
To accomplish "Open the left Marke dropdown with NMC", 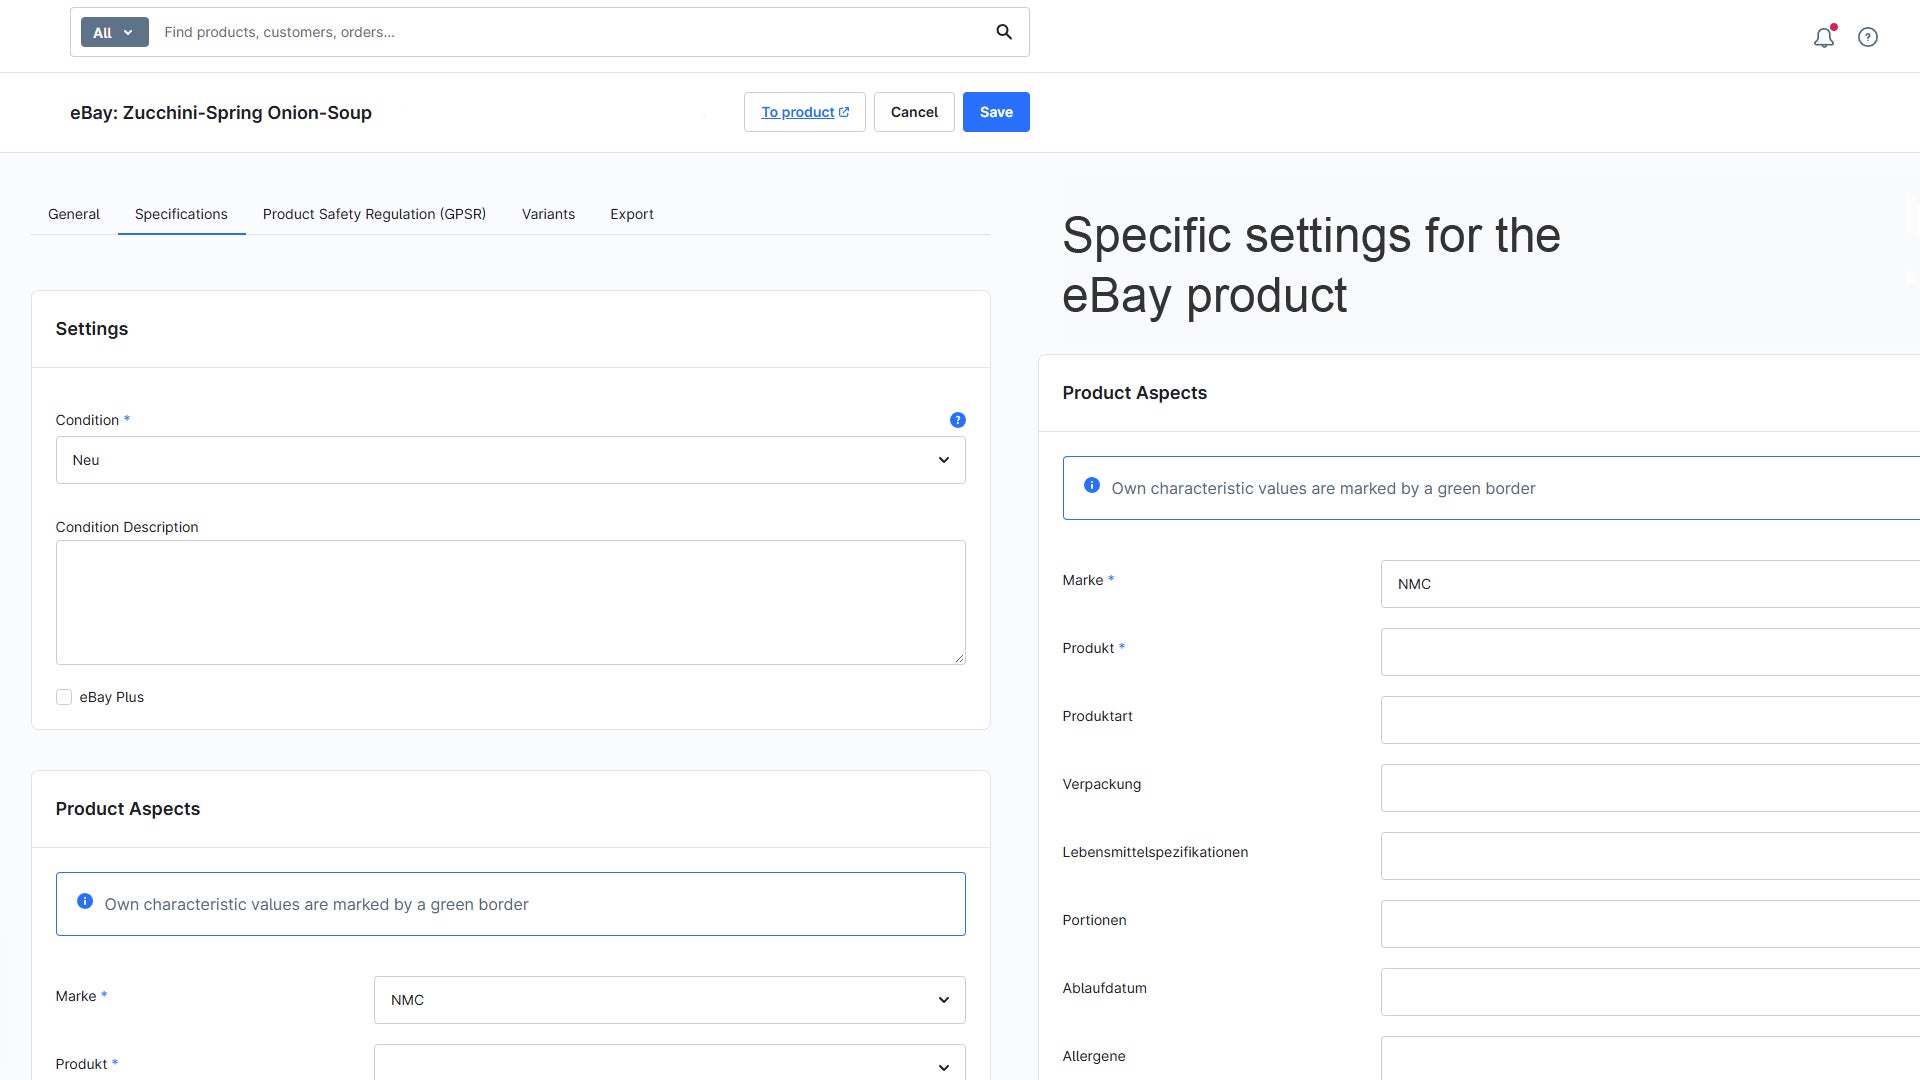I will (x=670, y=1000).
